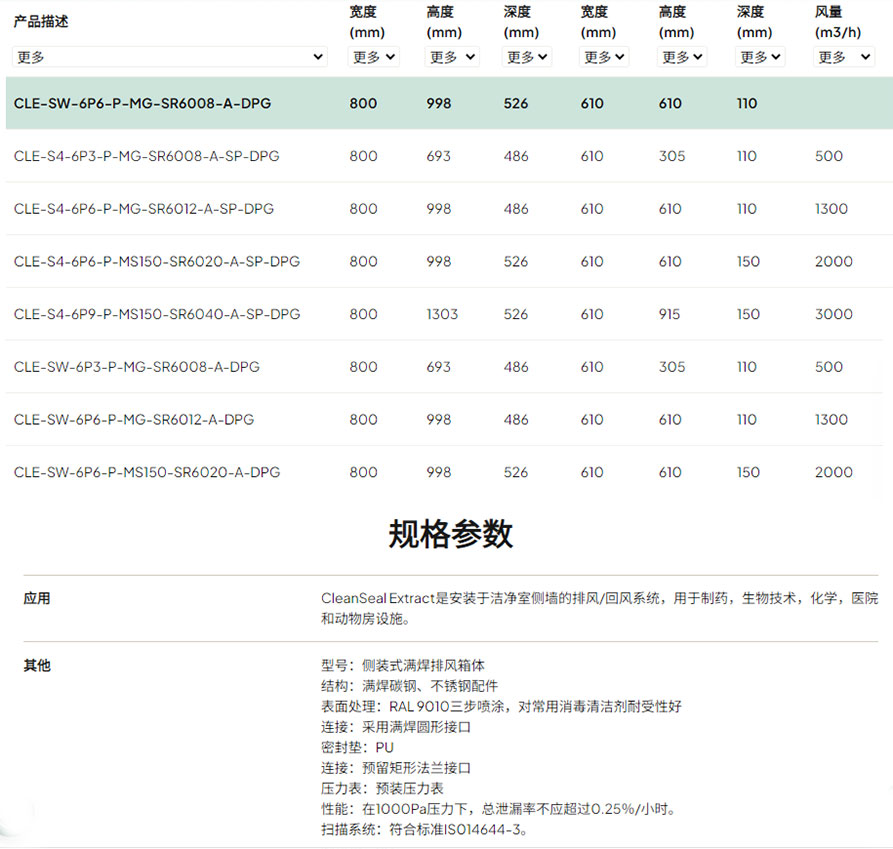Click the 产品描述 column header

41,22
